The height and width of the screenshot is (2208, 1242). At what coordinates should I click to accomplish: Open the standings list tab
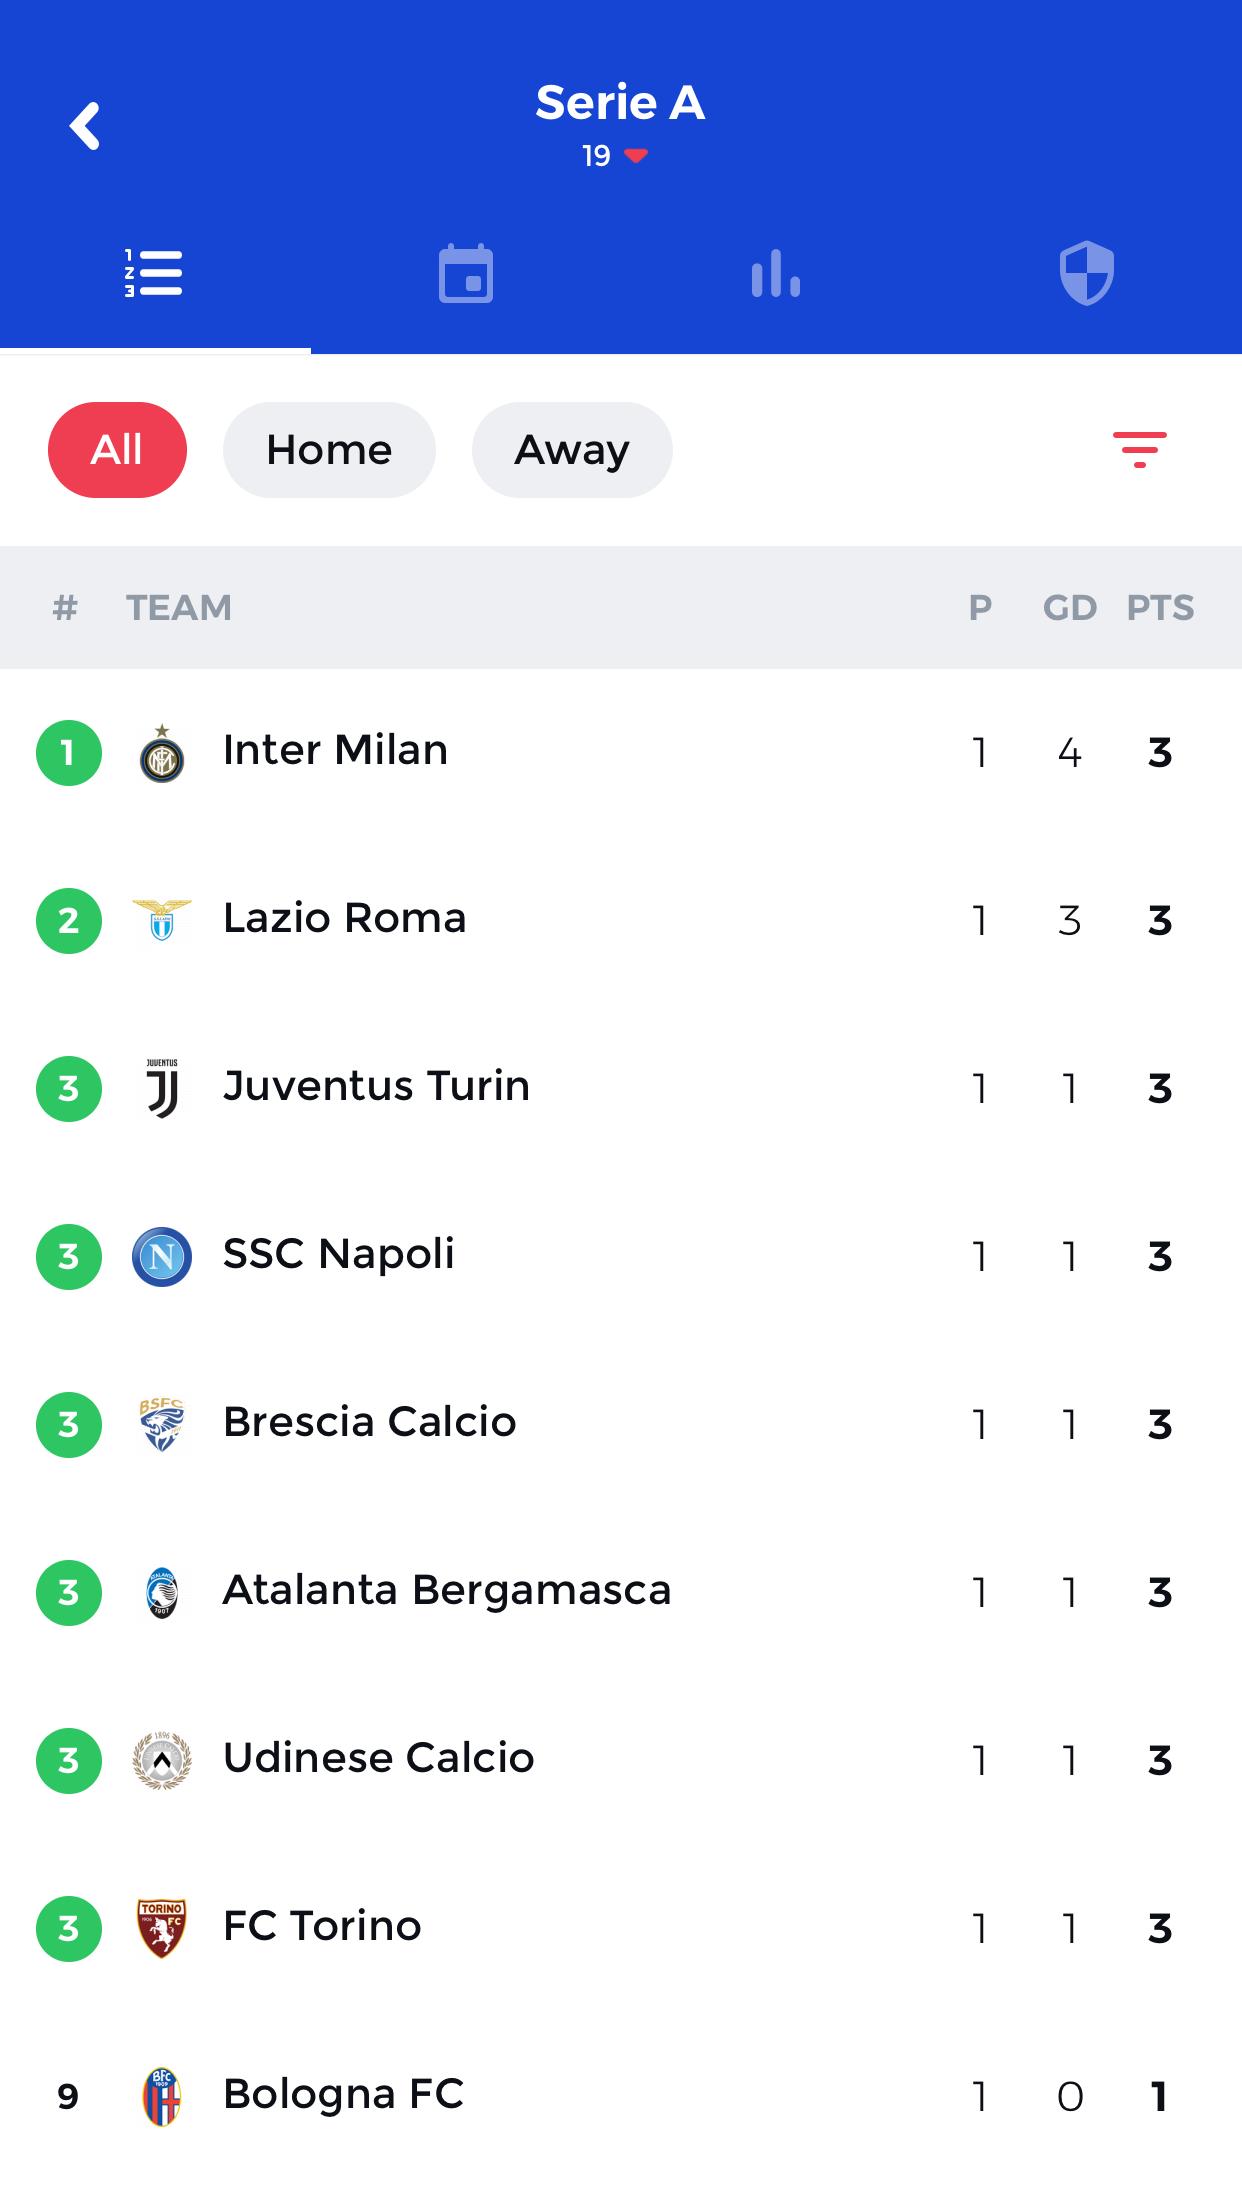point(154,273)
